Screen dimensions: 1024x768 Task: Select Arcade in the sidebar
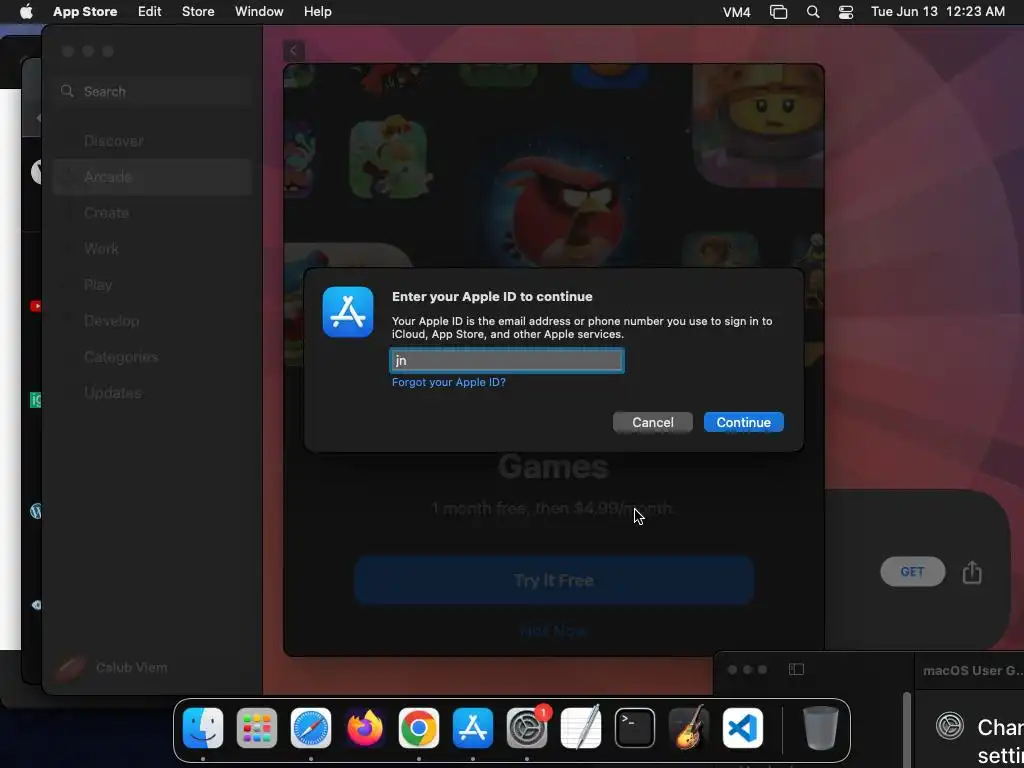153,177
